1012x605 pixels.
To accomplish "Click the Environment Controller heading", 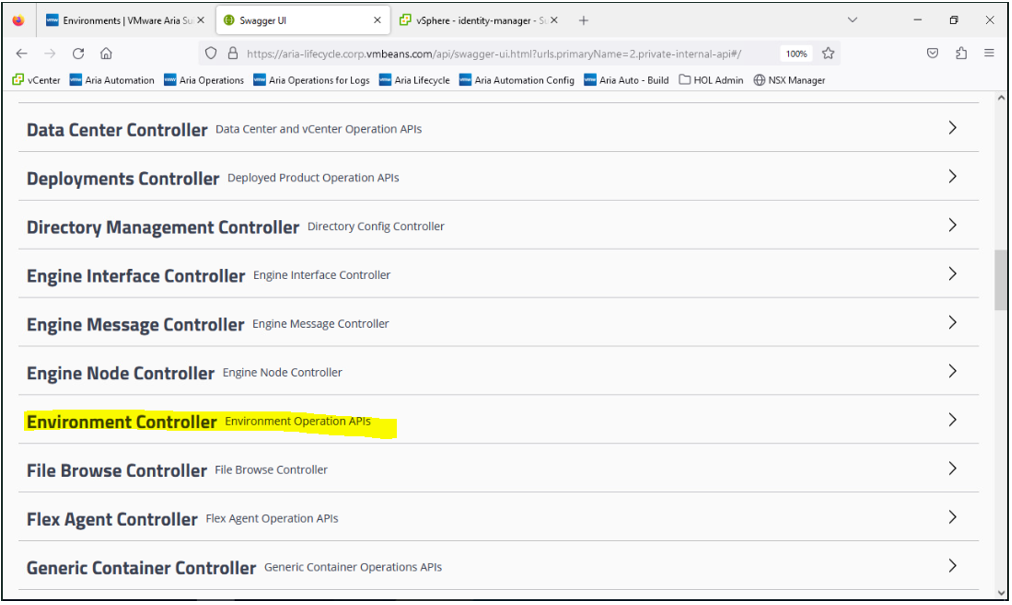I will pos(121,422).
